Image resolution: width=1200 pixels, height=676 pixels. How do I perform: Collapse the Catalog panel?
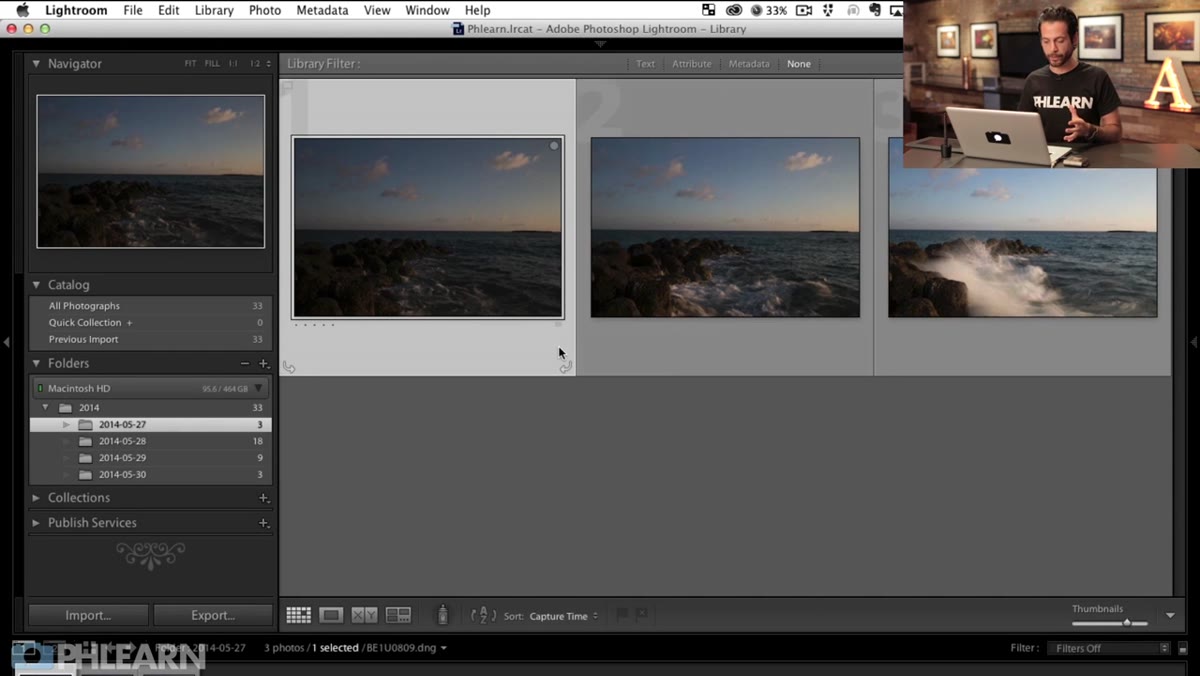pyautogui.click(x=36, y=285)
